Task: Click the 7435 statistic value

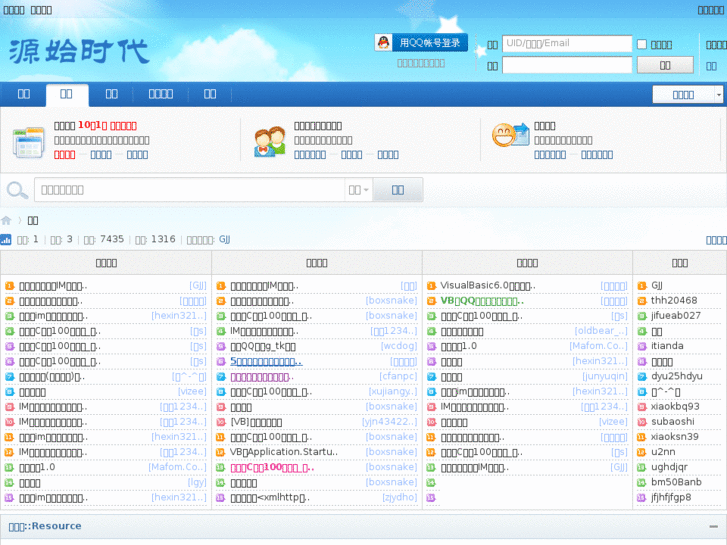Action: [112, 239]
